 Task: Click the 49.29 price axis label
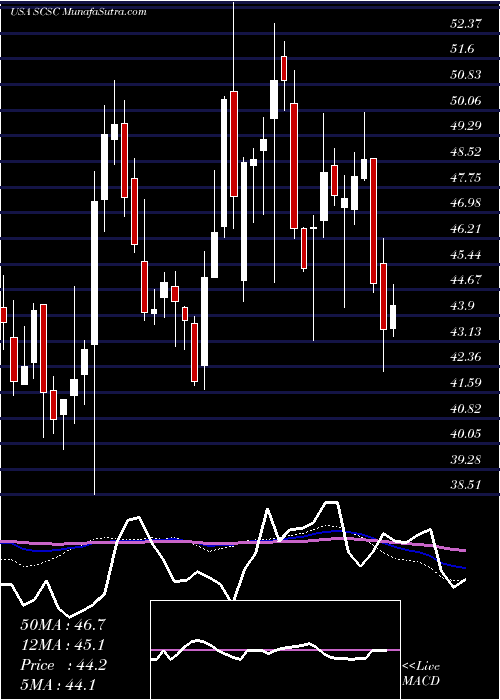click(x=466, y=126)
